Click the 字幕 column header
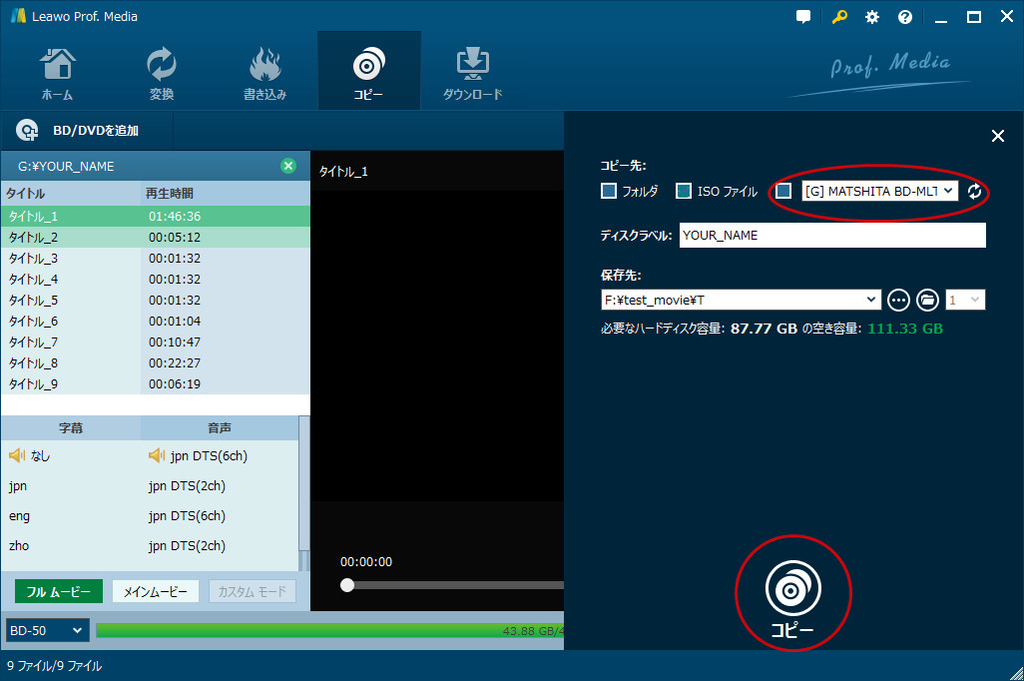This screenshot has height=681, width=1024. [71, 428]
